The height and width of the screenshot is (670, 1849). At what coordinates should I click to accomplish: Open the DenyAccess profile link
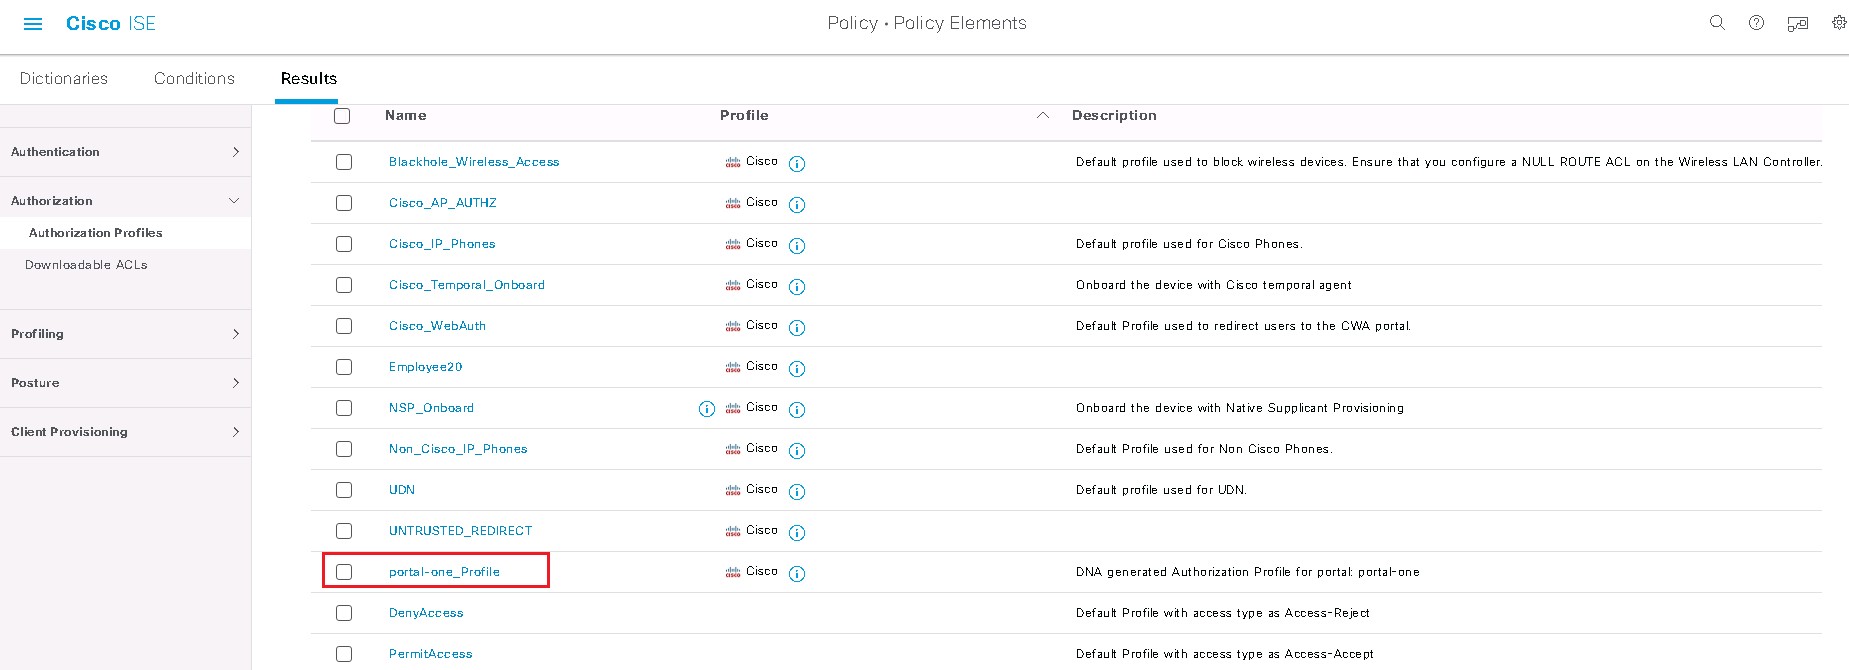(426, 613)
